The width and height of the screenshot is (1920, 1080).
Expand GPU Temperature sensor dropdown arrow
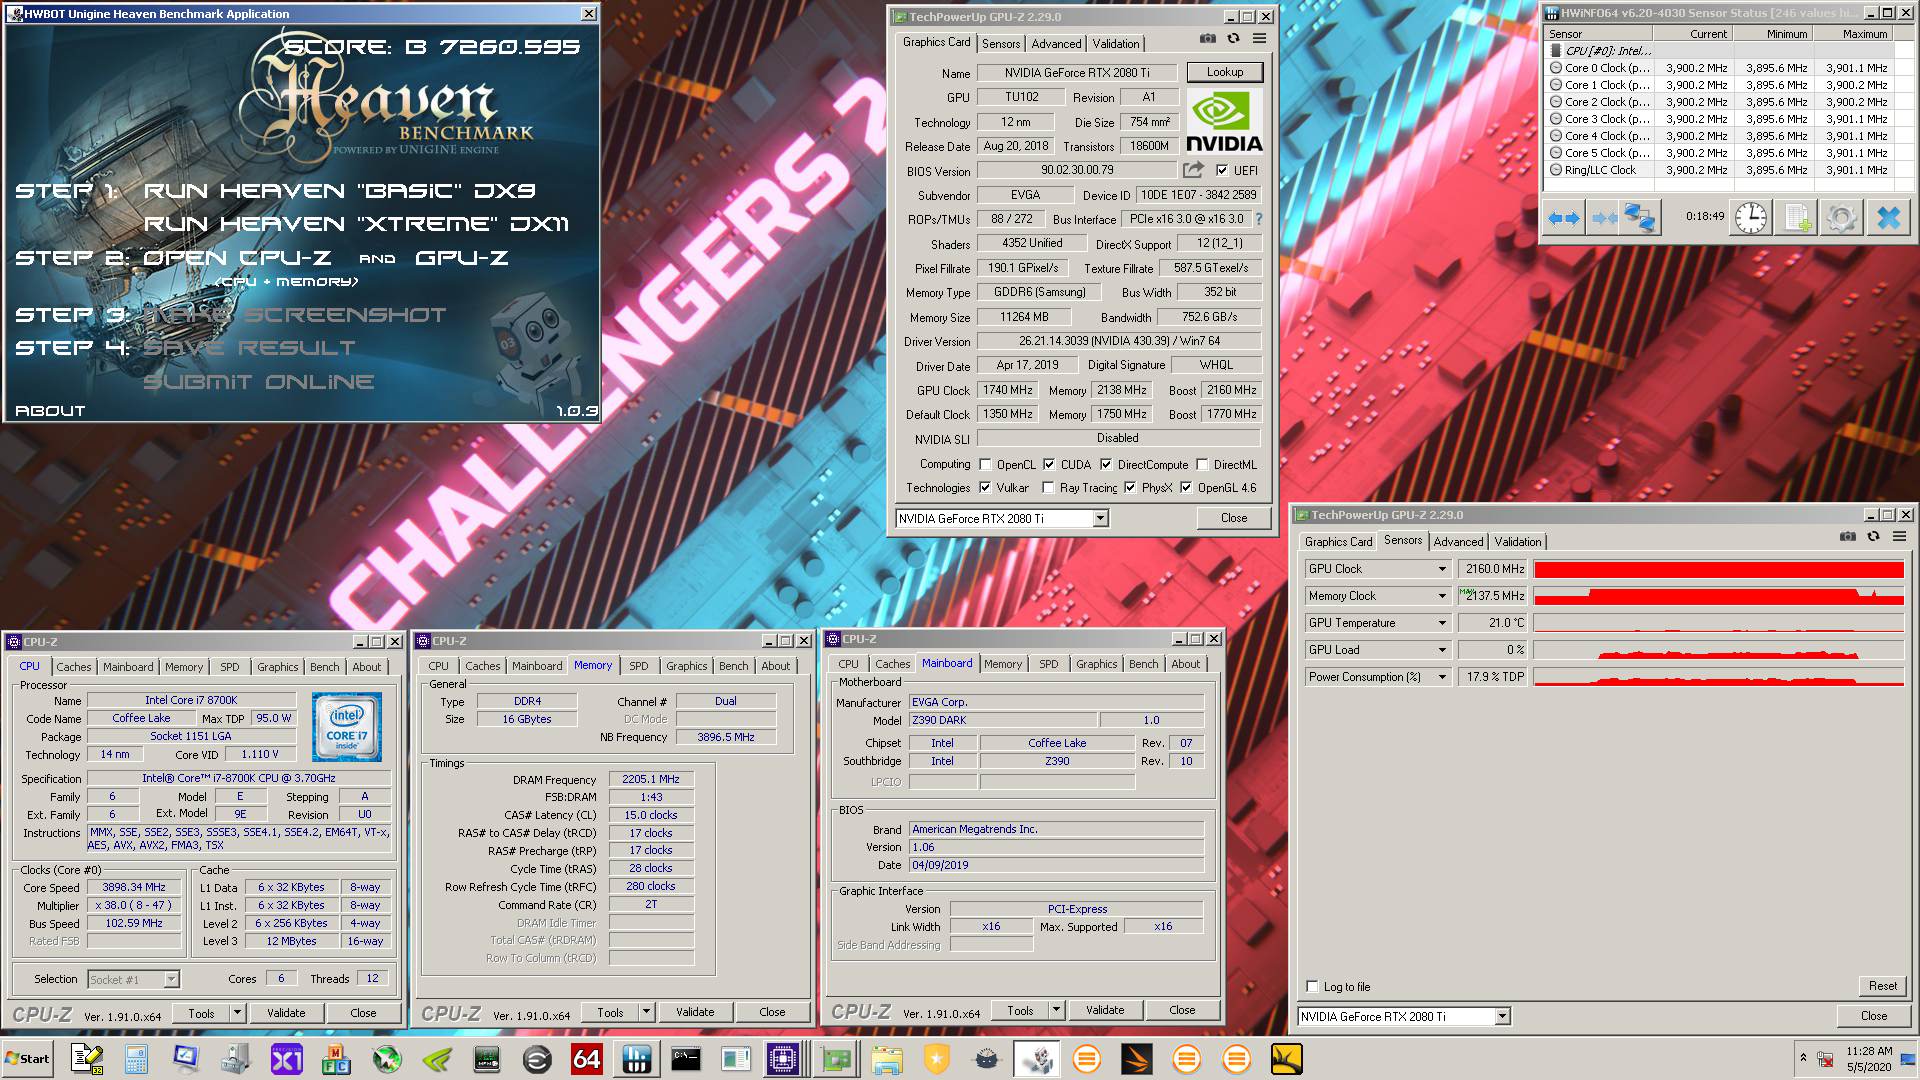[x=1442, y=623]
